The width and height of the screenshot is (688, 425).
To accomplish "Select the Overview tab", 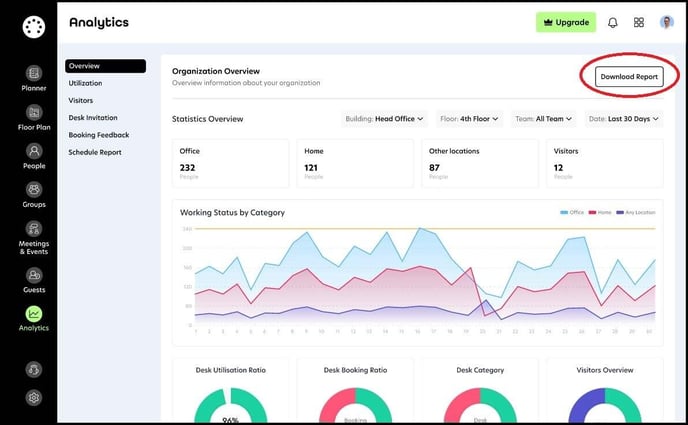I will 105,66.
